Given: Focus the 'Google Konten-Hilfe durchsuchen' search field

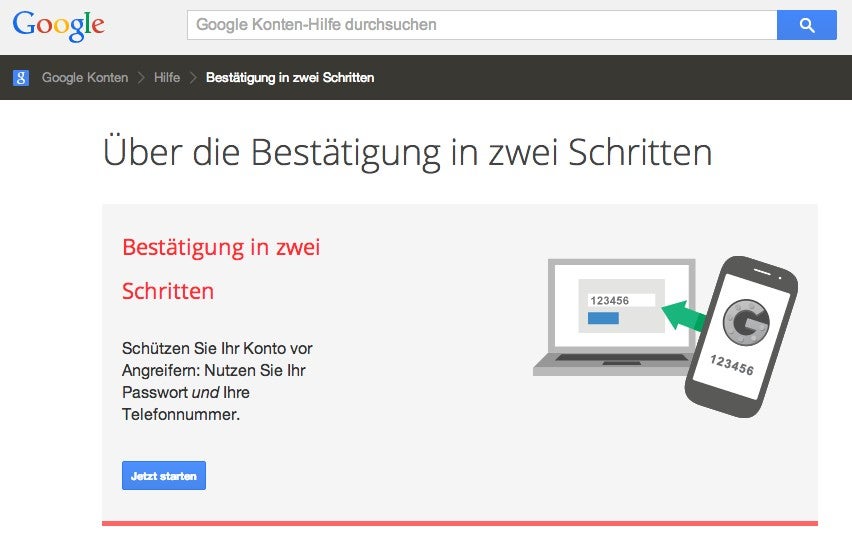Looking at the screenshot, I should [482, 25].
